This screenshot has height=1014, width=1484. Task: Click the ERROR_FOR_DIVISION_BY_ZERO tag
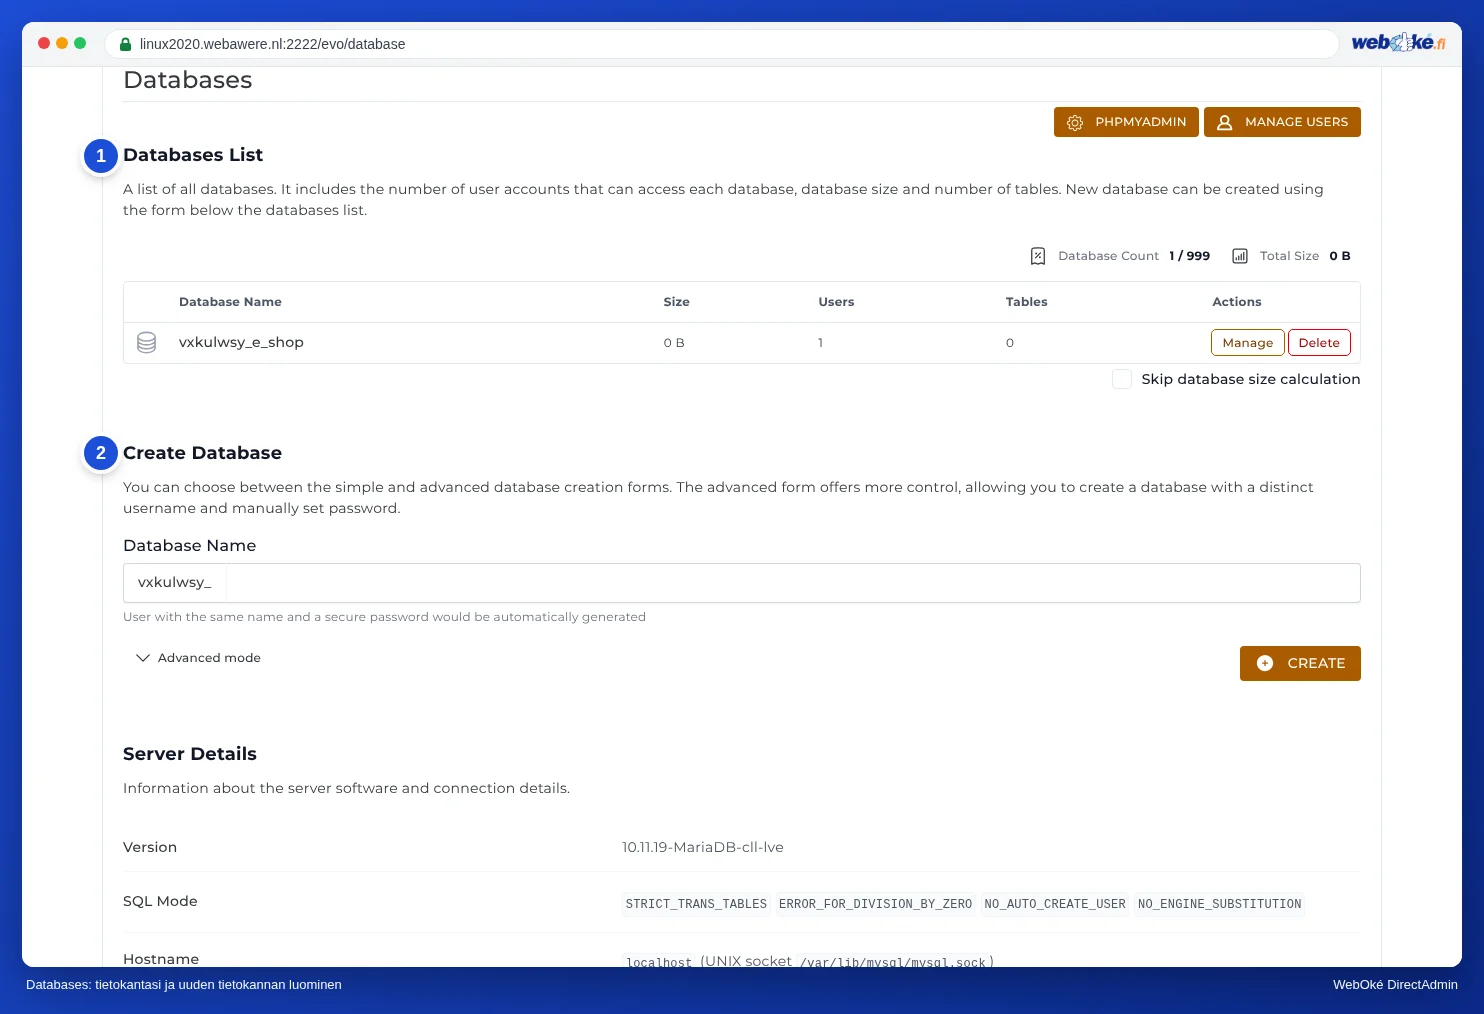[x=875, y=904]
